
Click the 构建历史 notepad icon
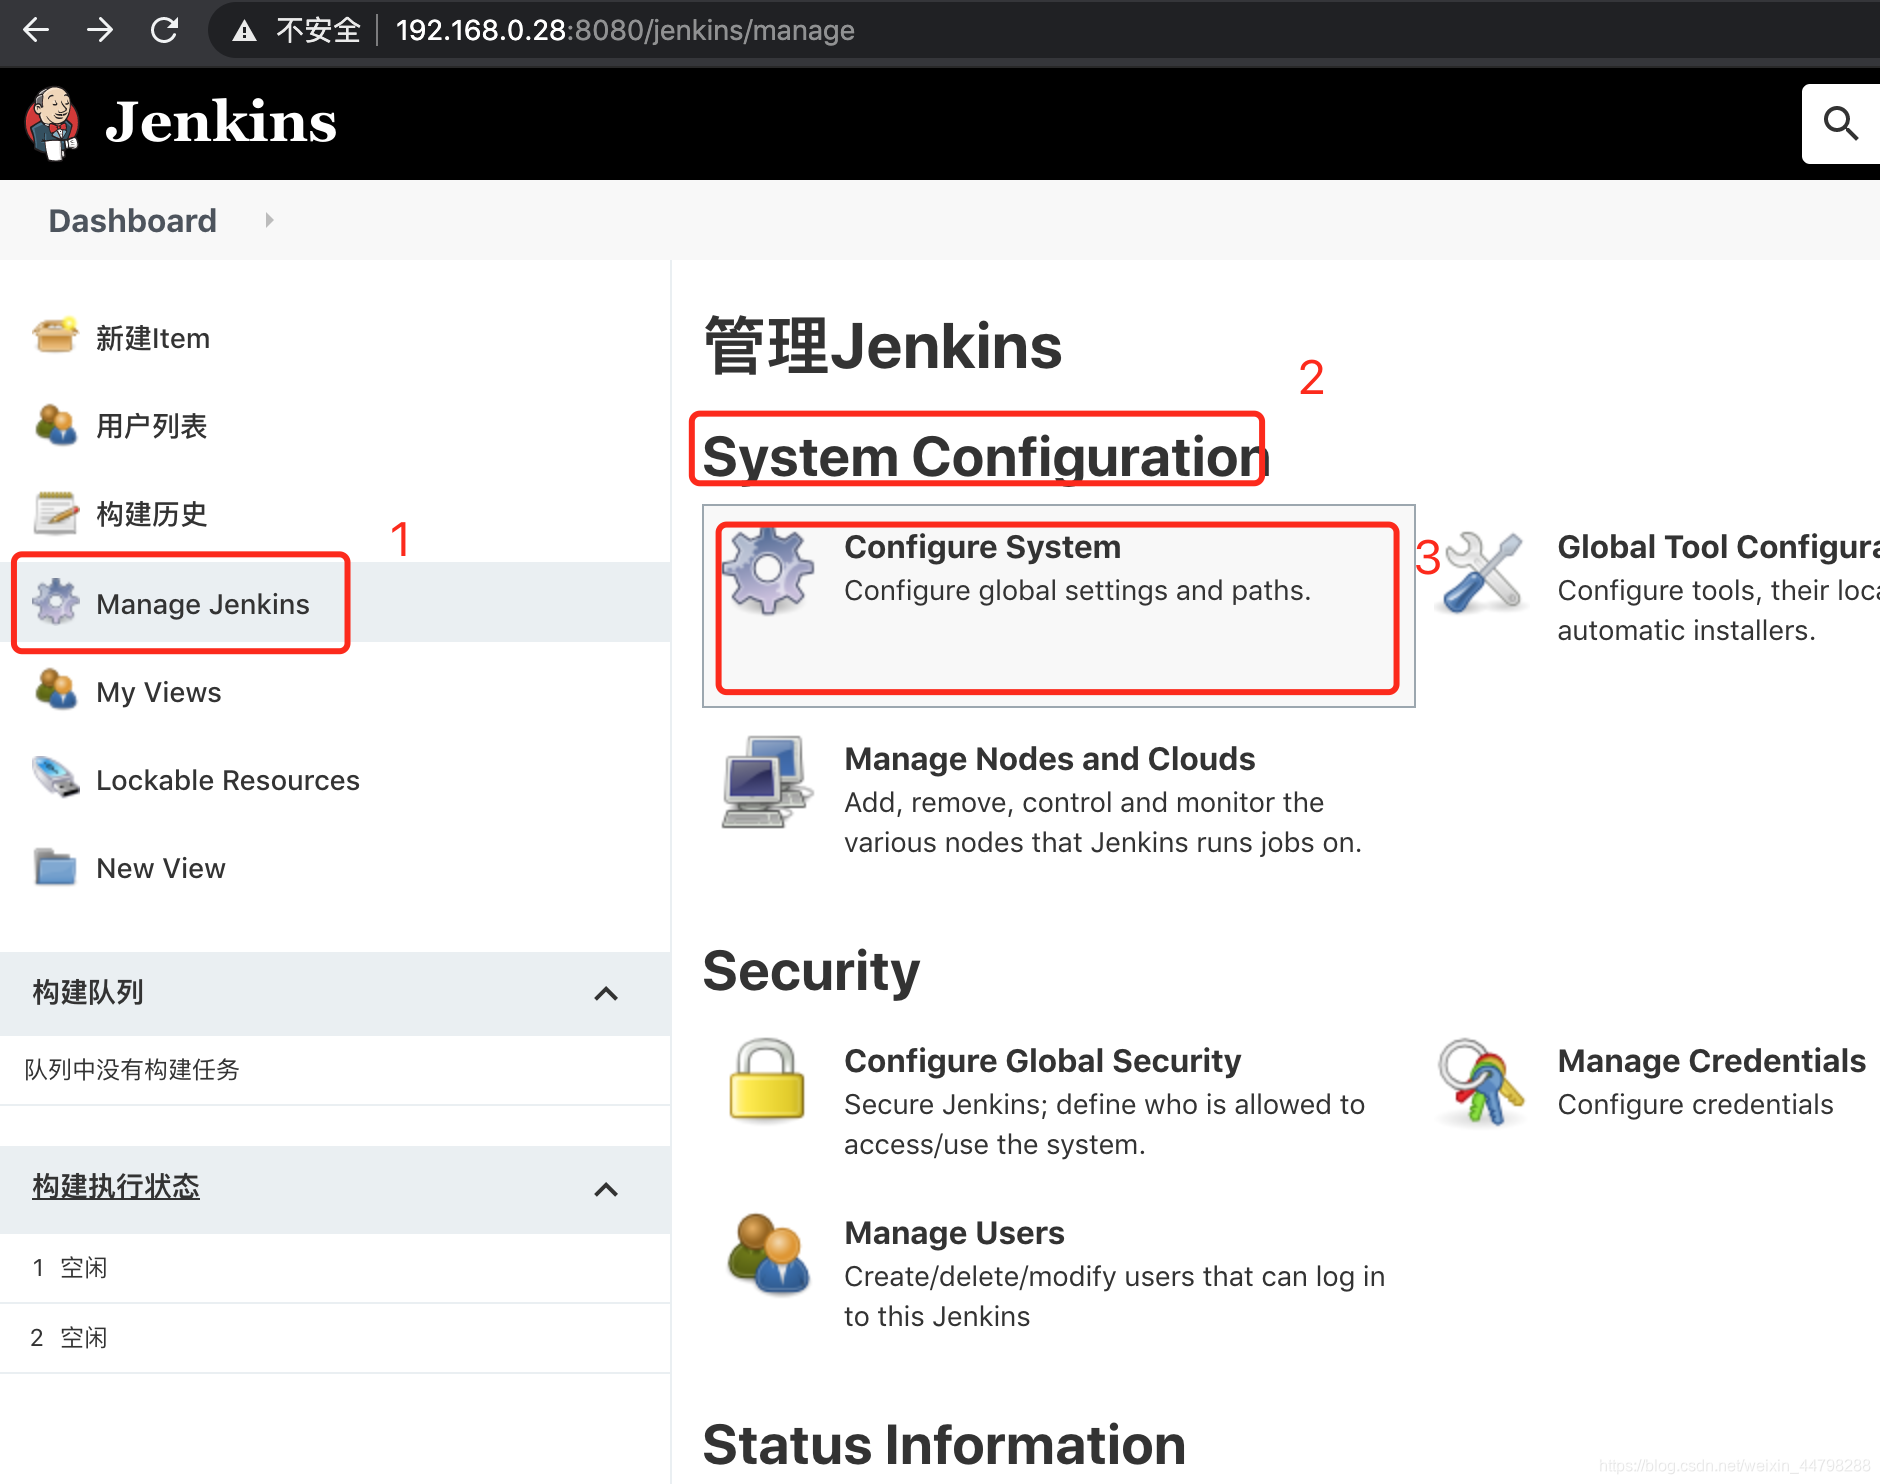[55, 513]
